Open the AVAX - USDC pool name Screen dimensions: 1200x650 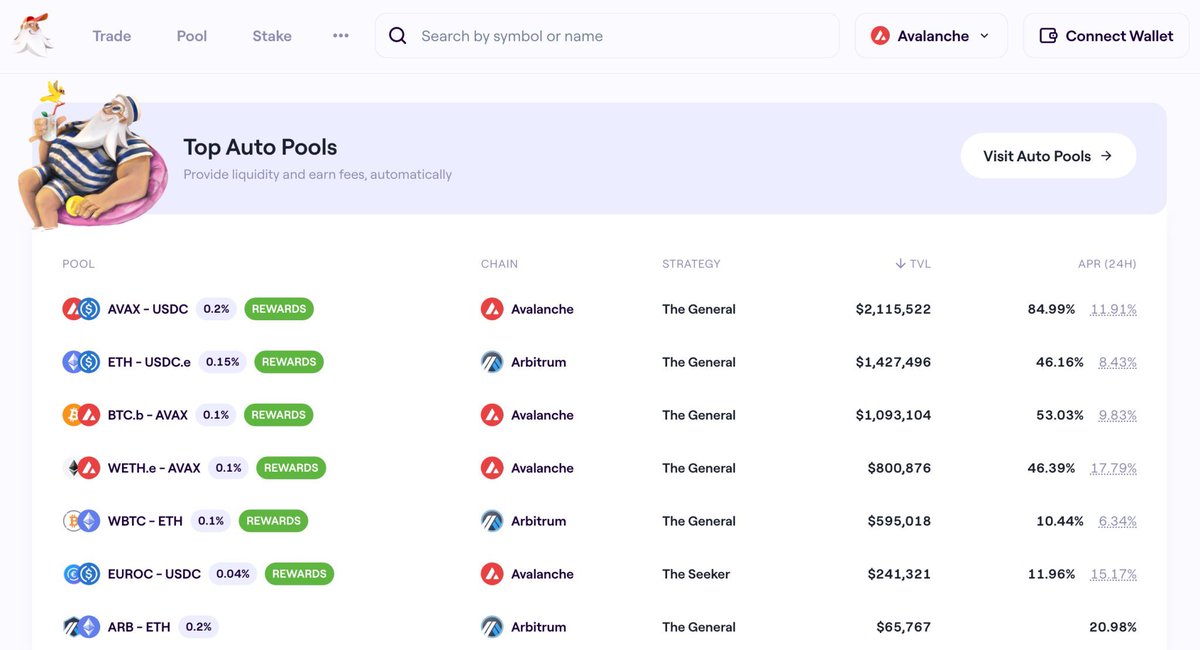(x=148, y=309)
